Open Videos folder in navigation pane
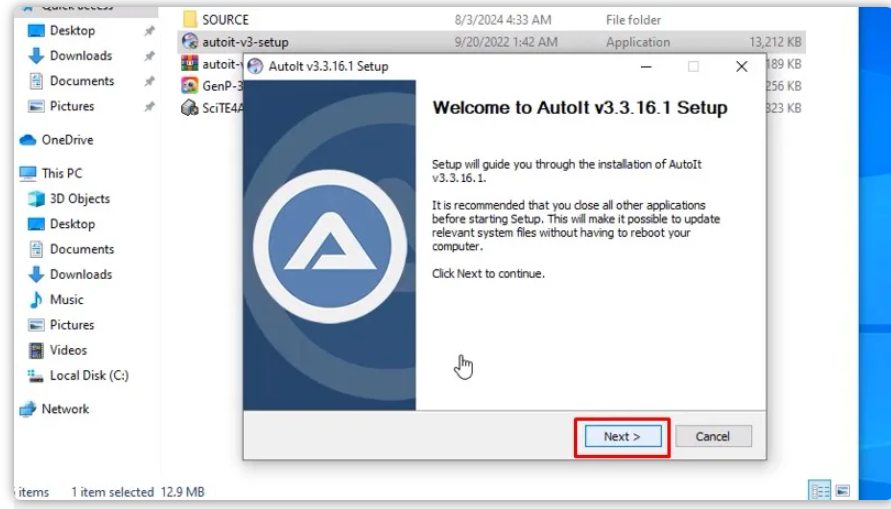Image resolution: width=891 pixels, height=509 pixels. [x=68, y=350]
